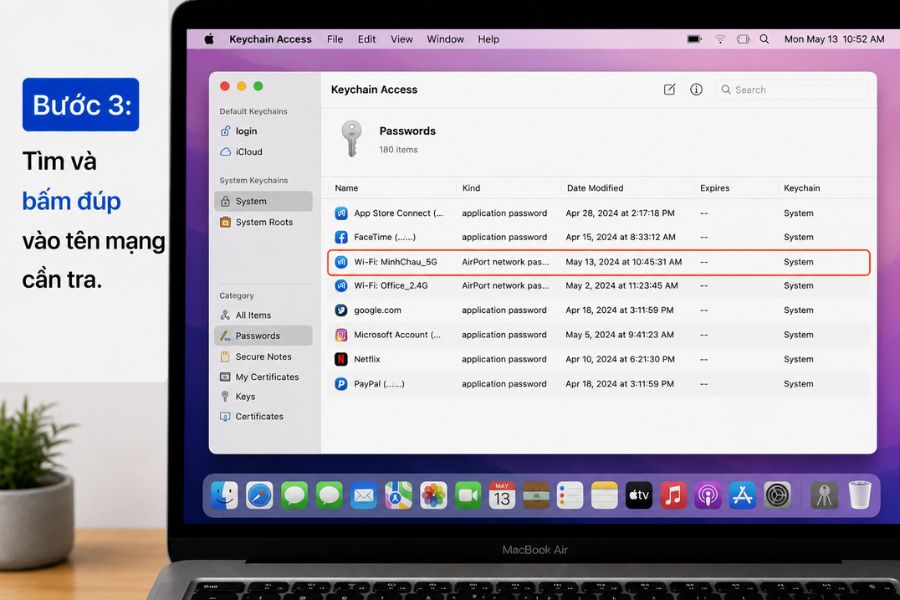
Task: Open the Secure Notes category
Action: (x=263, y=357)
